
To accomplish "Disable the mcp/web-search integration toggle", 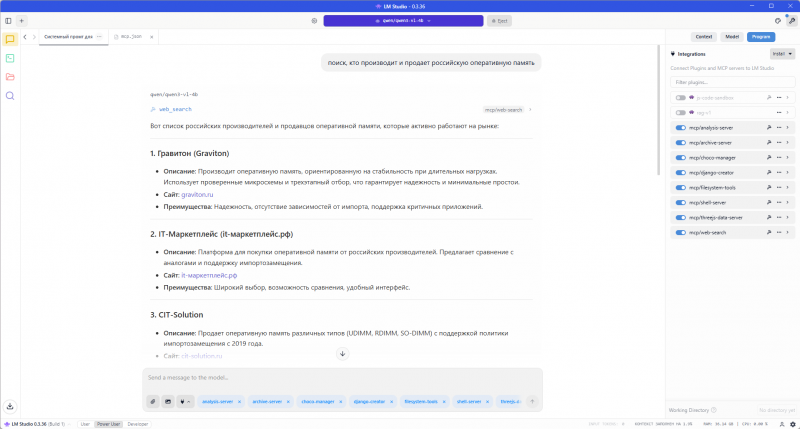I will (x=681, y=232).
